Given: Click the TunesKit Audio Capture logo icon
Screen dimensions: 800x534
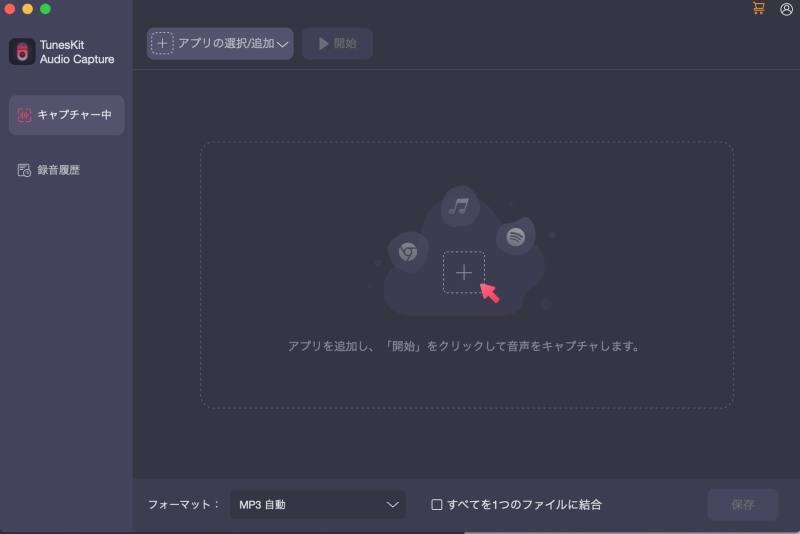Looking at the screenshot, I should pyautogui.click(x=22, y=52).
